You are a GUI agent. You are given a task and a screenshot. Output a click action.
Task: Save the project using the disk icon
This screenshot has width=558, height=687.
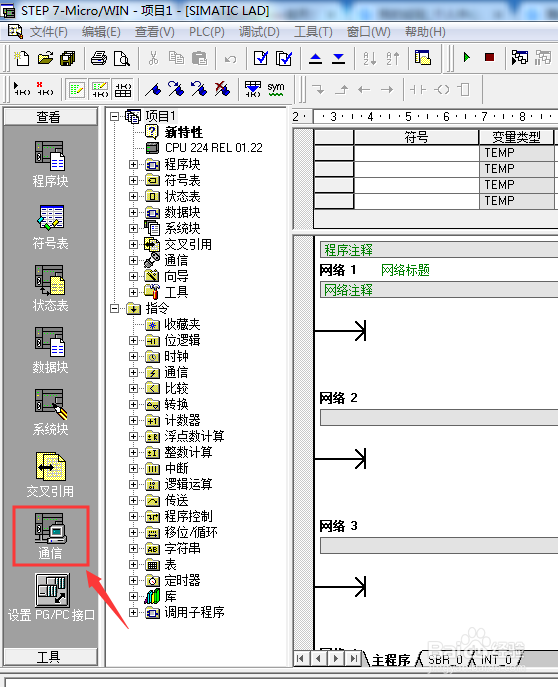coord(68,58)
